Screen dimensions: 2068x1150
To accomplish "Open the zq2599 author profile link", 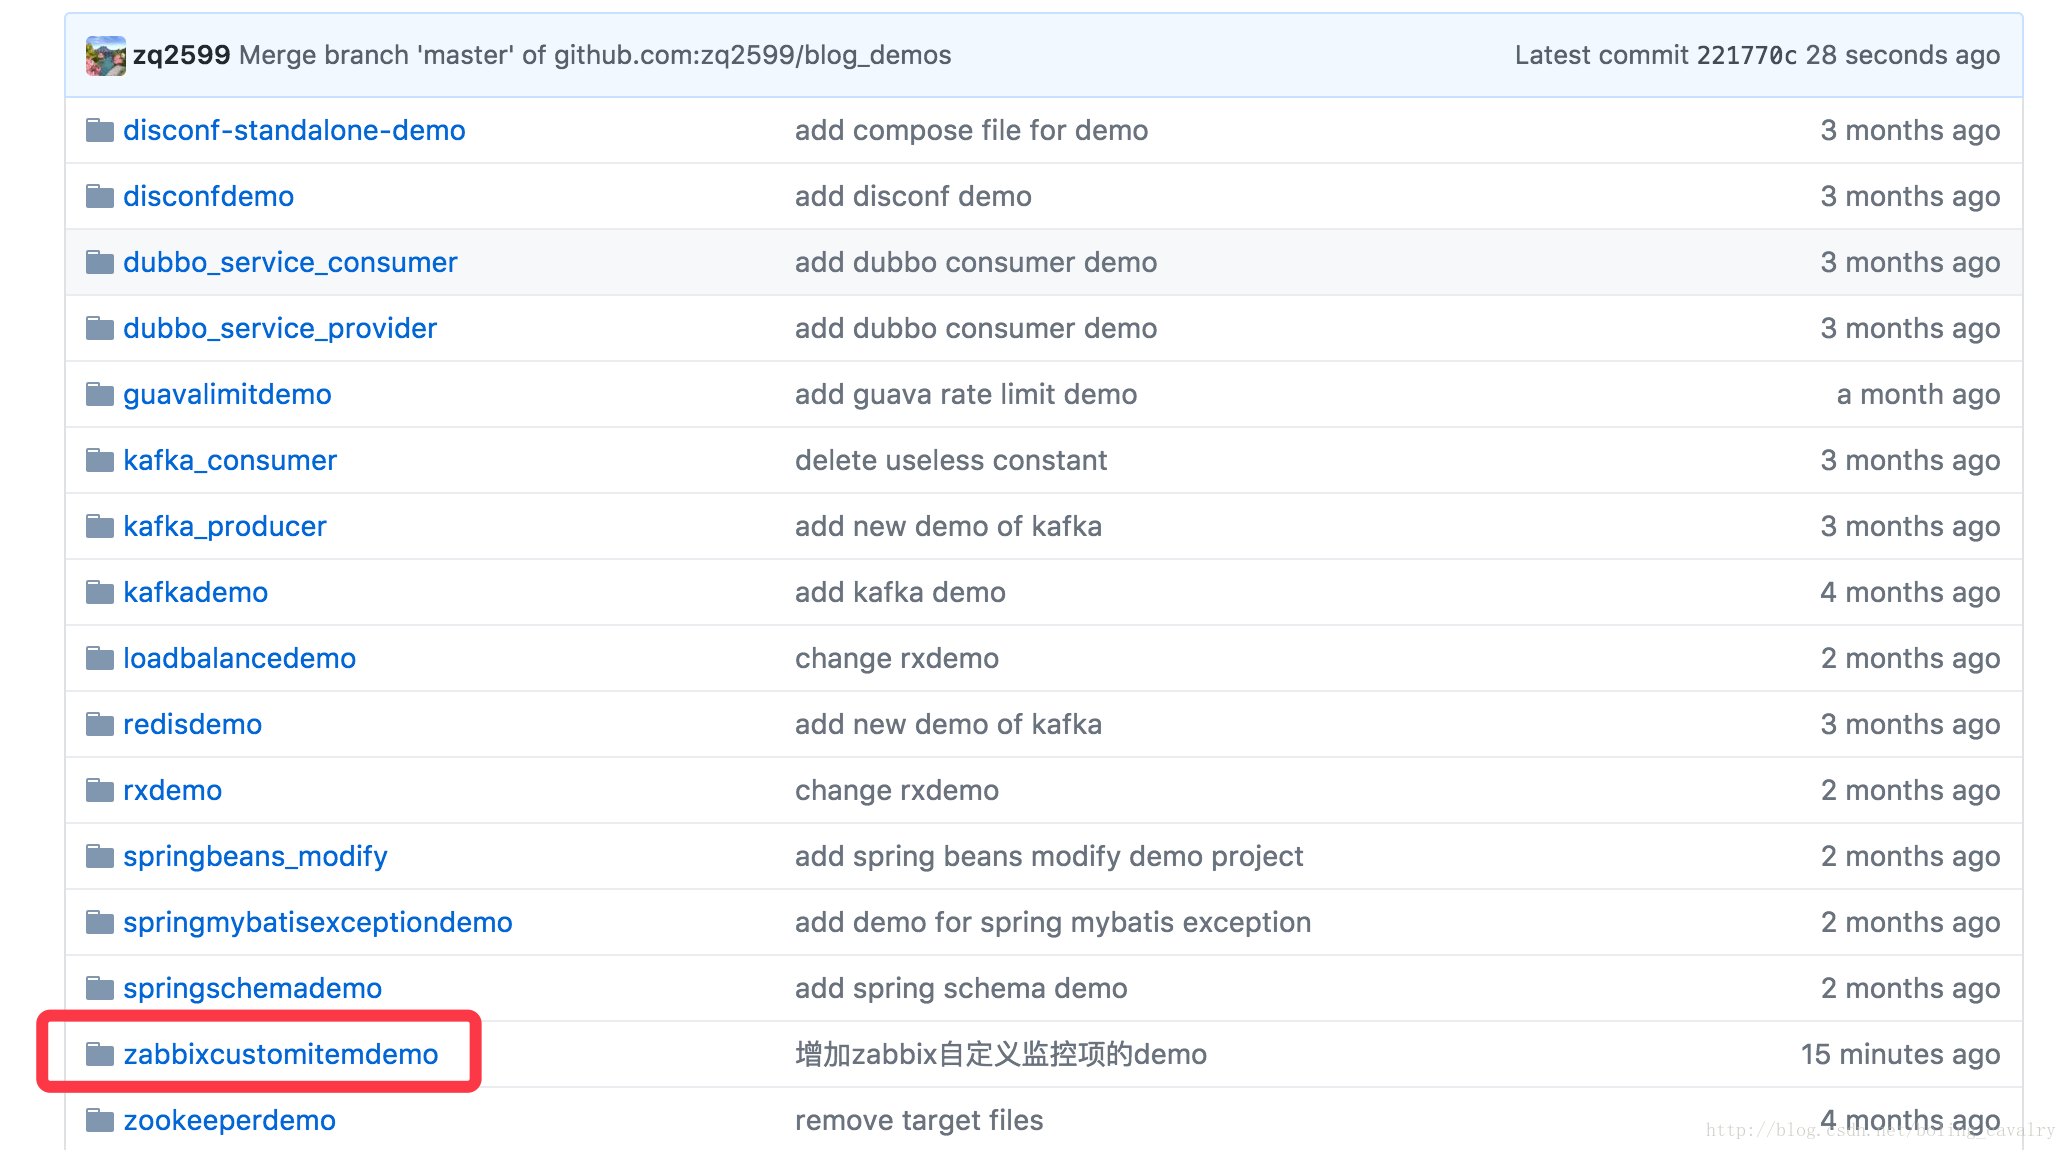I will (181, 55).
